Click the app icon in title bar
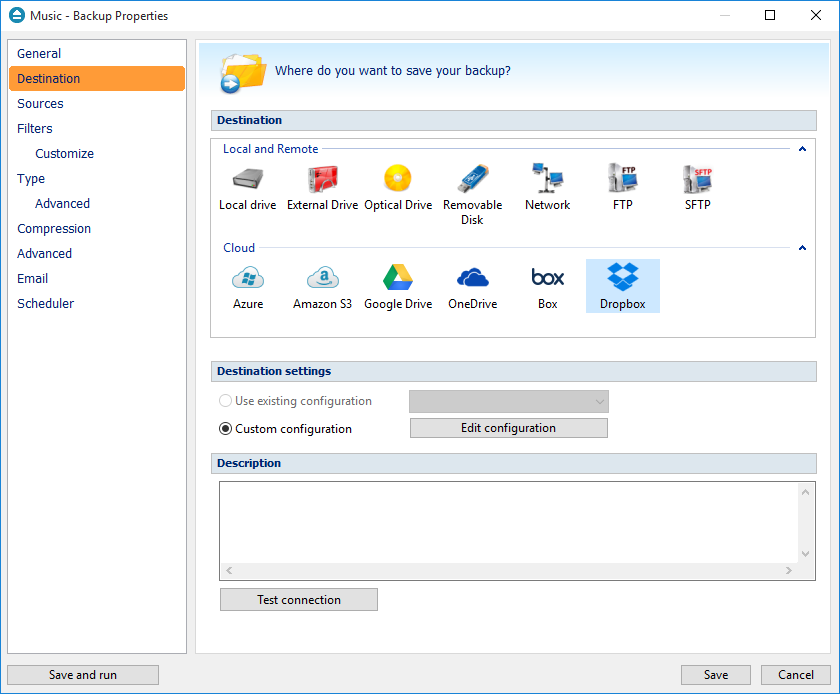 (x=17, y=15)
